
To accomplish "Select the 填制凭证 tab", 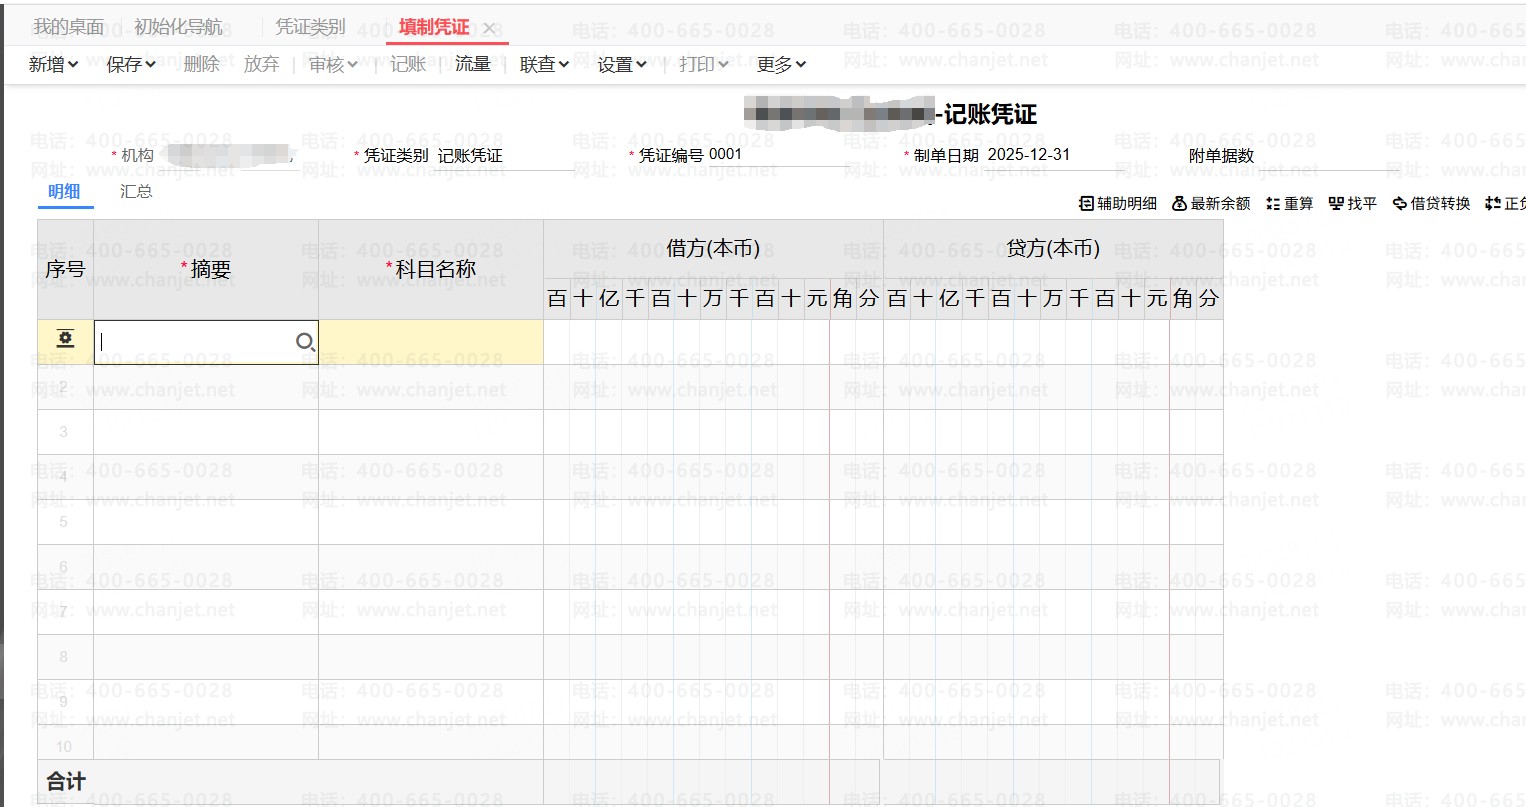I will (x=434, y=27).
